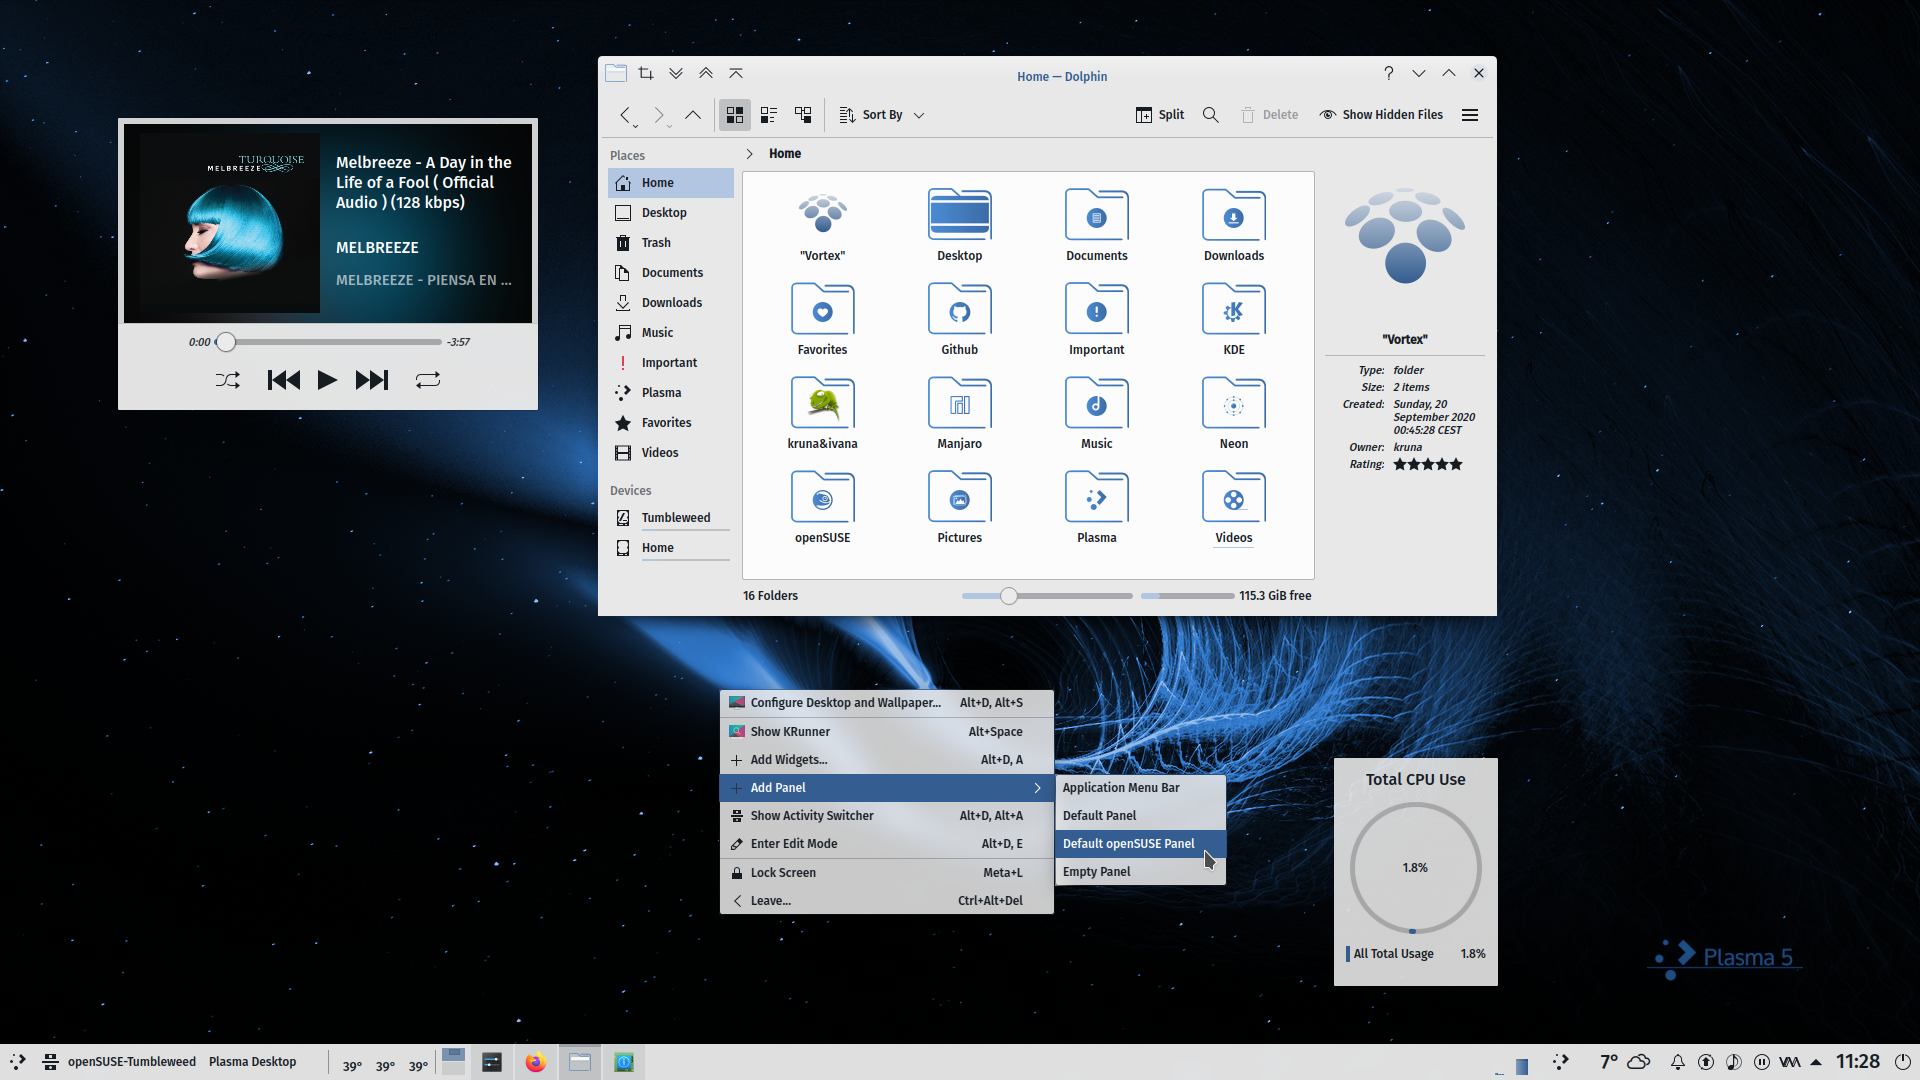The width and height of the screenshot is (1920, 1080).
Task: Expand the Add Panel submenu
Action: (887, 788)
